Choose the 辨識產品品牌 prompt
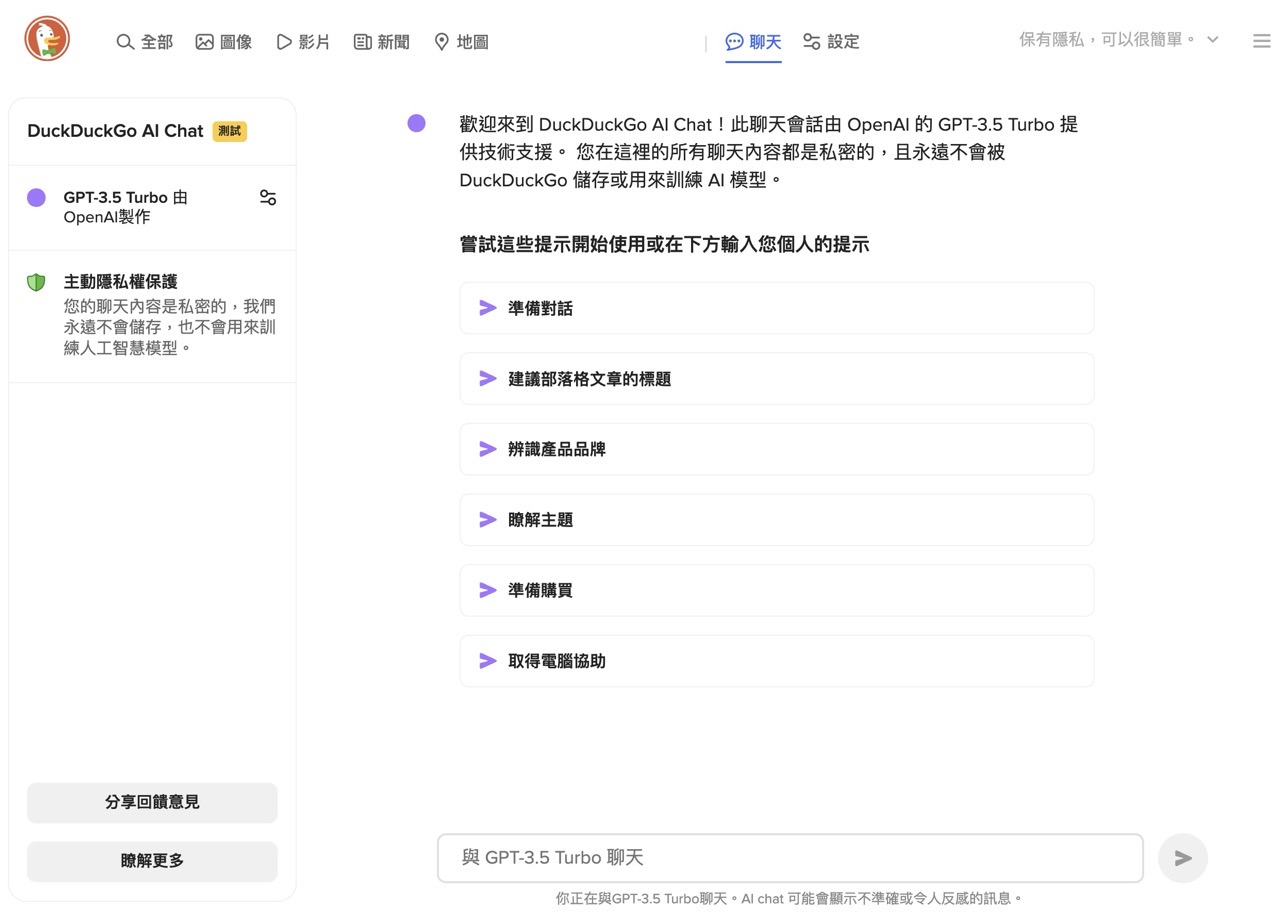 (x=777, y=449)
